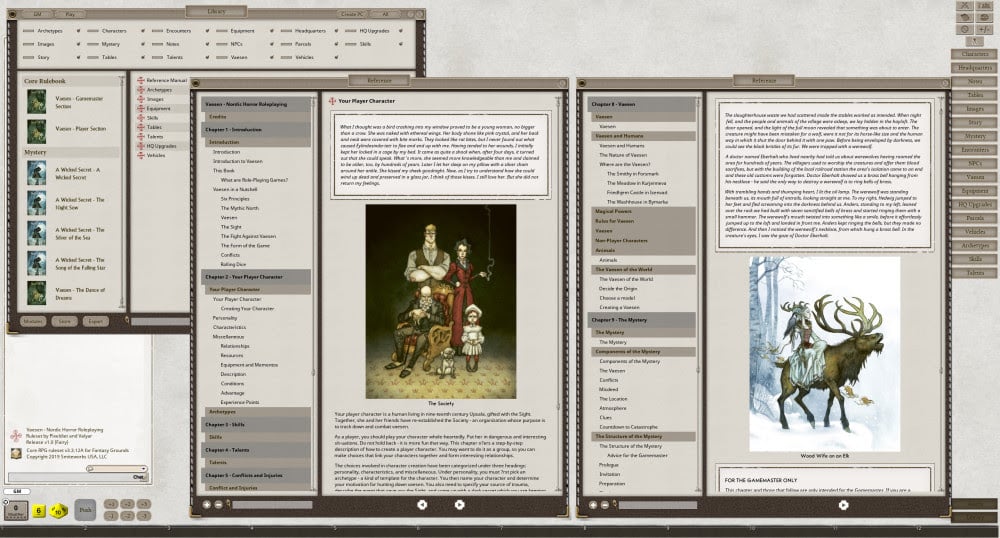The width and height of the screenshot is (1000, 538).
Task: Go to next page in Your Player Character reference
Action: coord(459,505)
